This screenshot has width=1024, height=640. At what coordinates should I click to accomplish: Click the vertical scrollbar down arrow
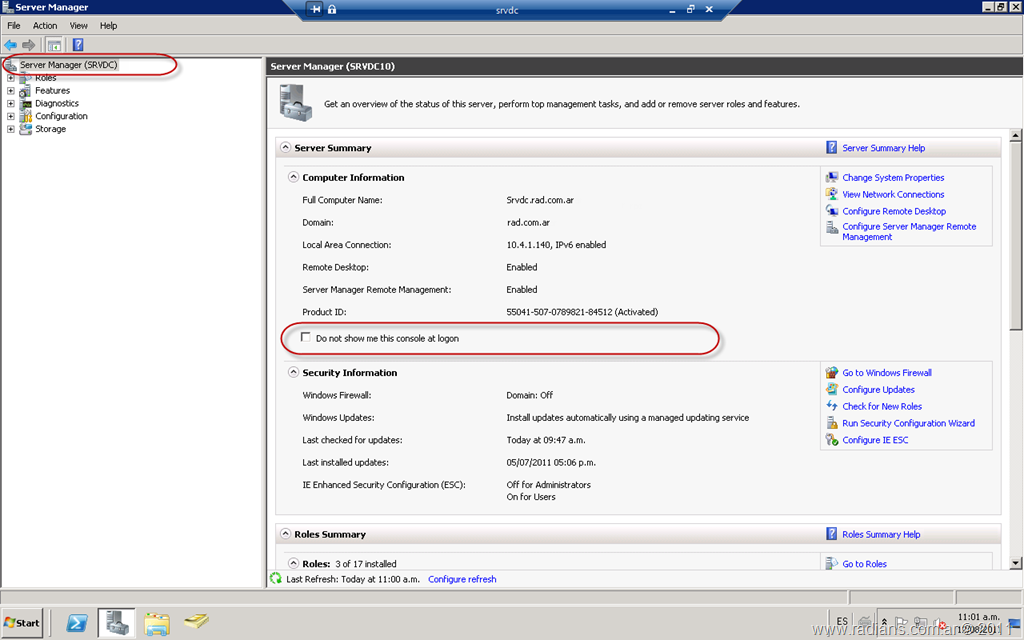(1016, 563)
